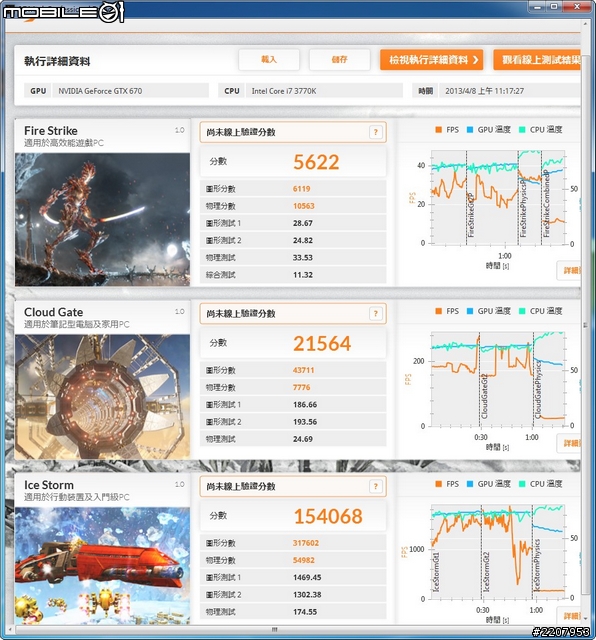596x640 pixels.
Task: Click Fire Strike graphics test 2 value 24.82
Action: pos(303,240)
